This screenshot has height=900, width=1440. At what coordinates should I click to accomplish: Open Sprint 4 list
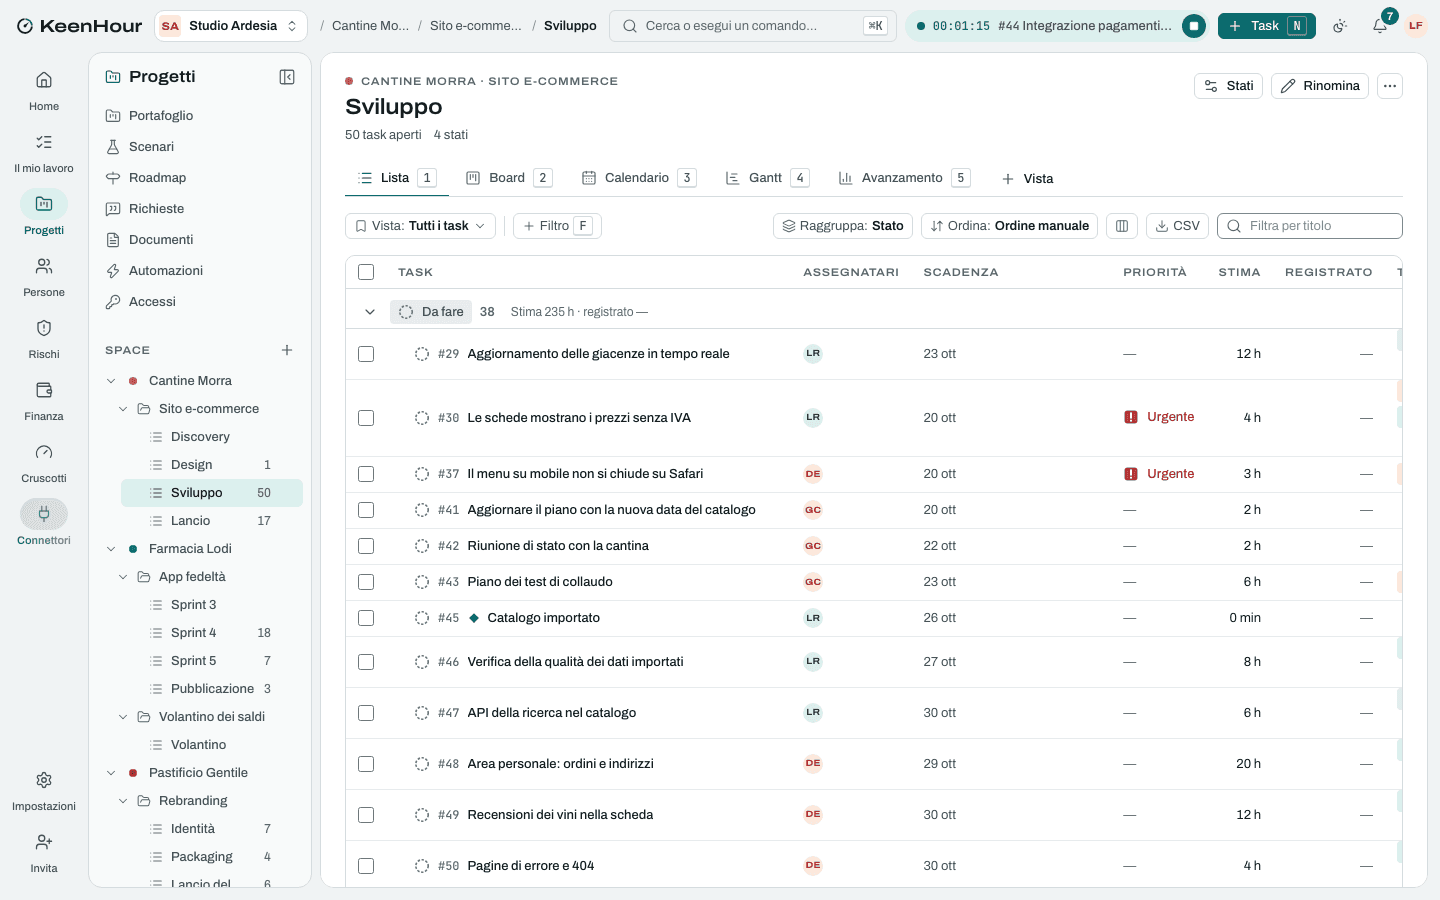[212, 633]
